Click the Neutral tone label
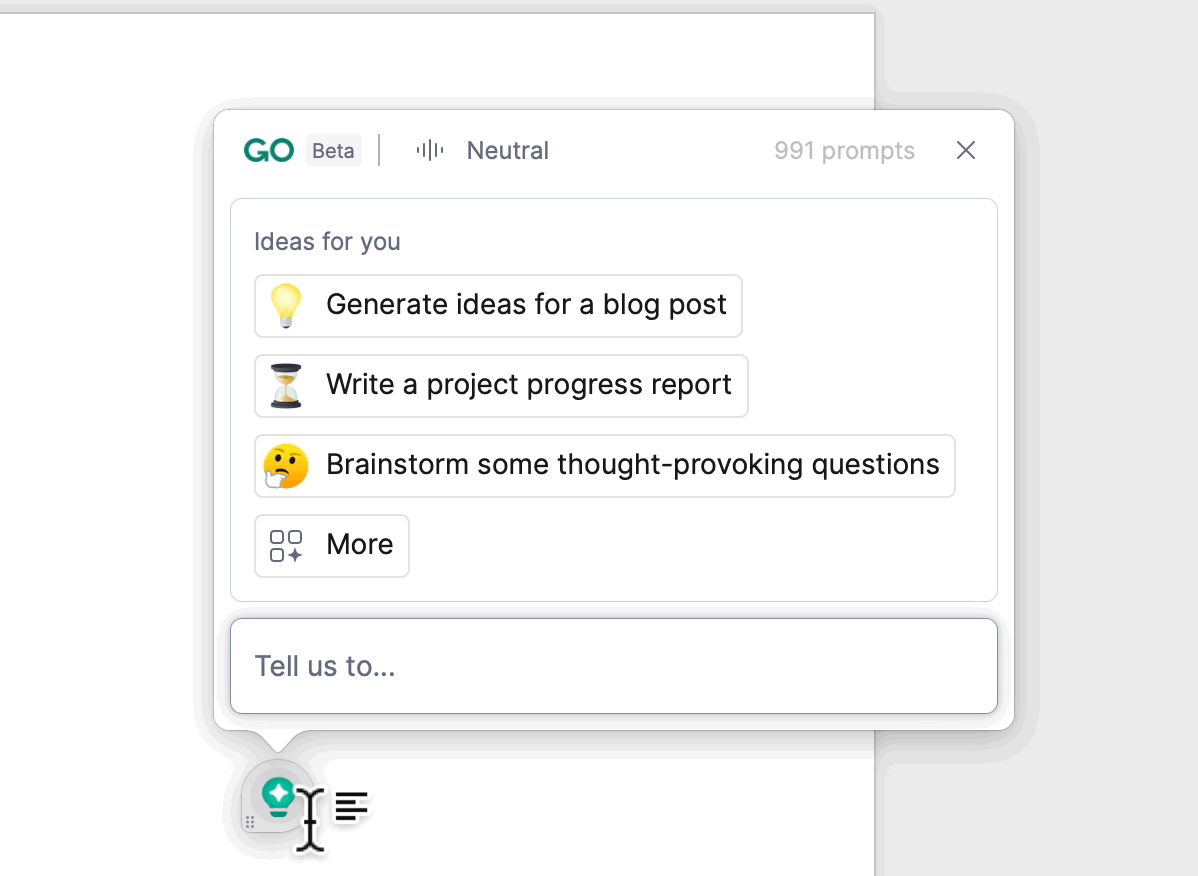The width and height of the screenshot is (1198, 876). (x=507, y=150)
